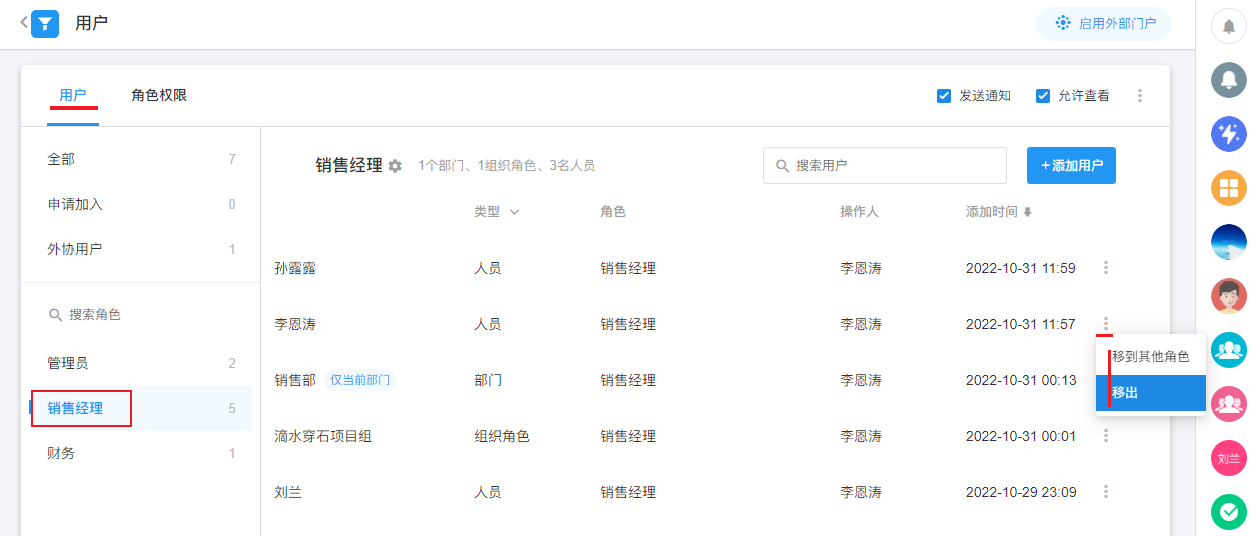The image size is (1257, 536).
Task: Select 移出 in the context menu
Action: 1151,393
